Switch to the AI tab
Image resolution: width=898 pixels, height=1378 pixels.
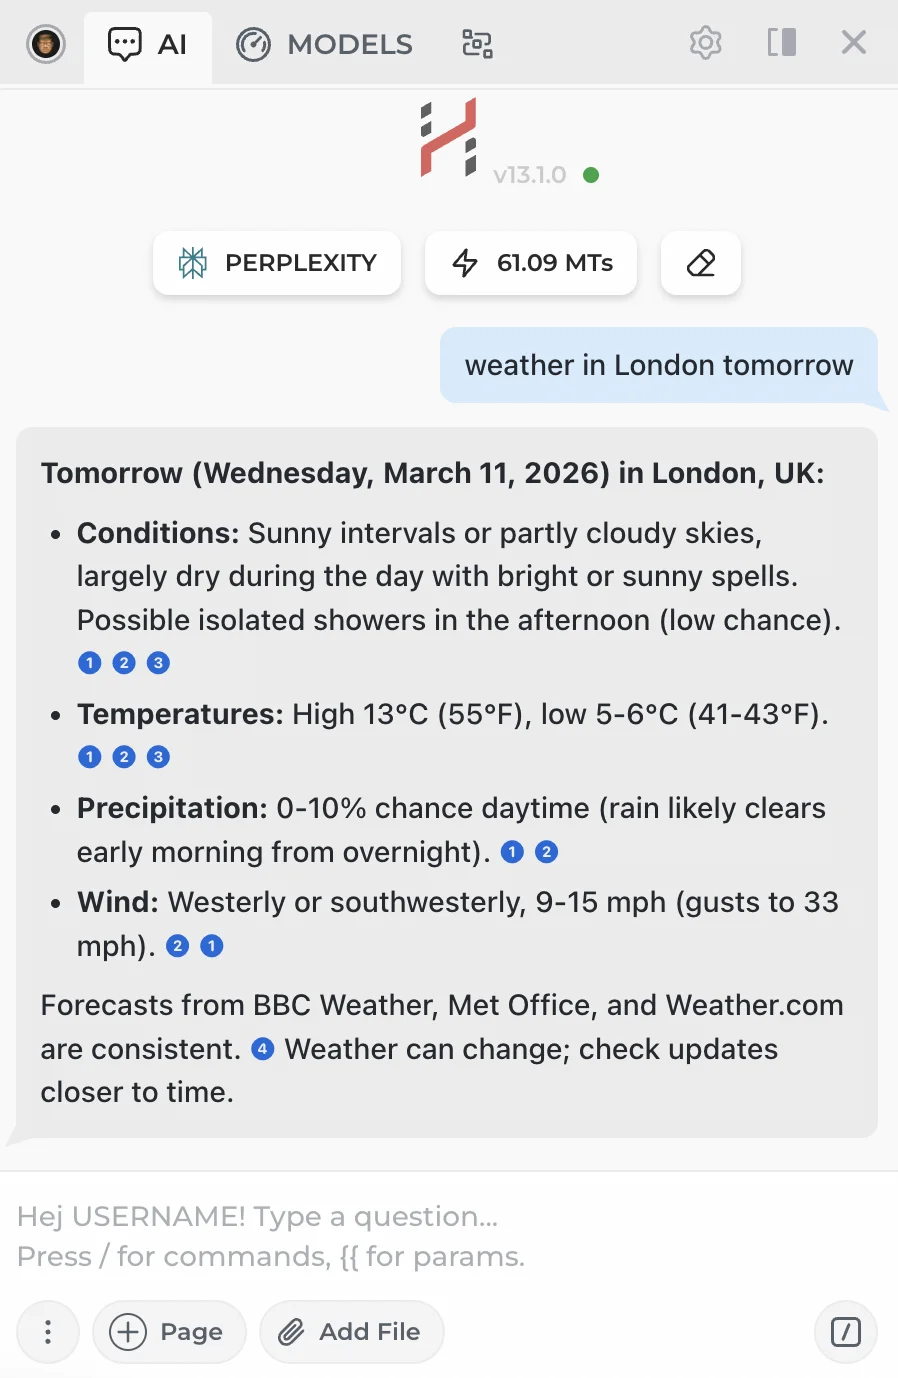click(148, 45)
